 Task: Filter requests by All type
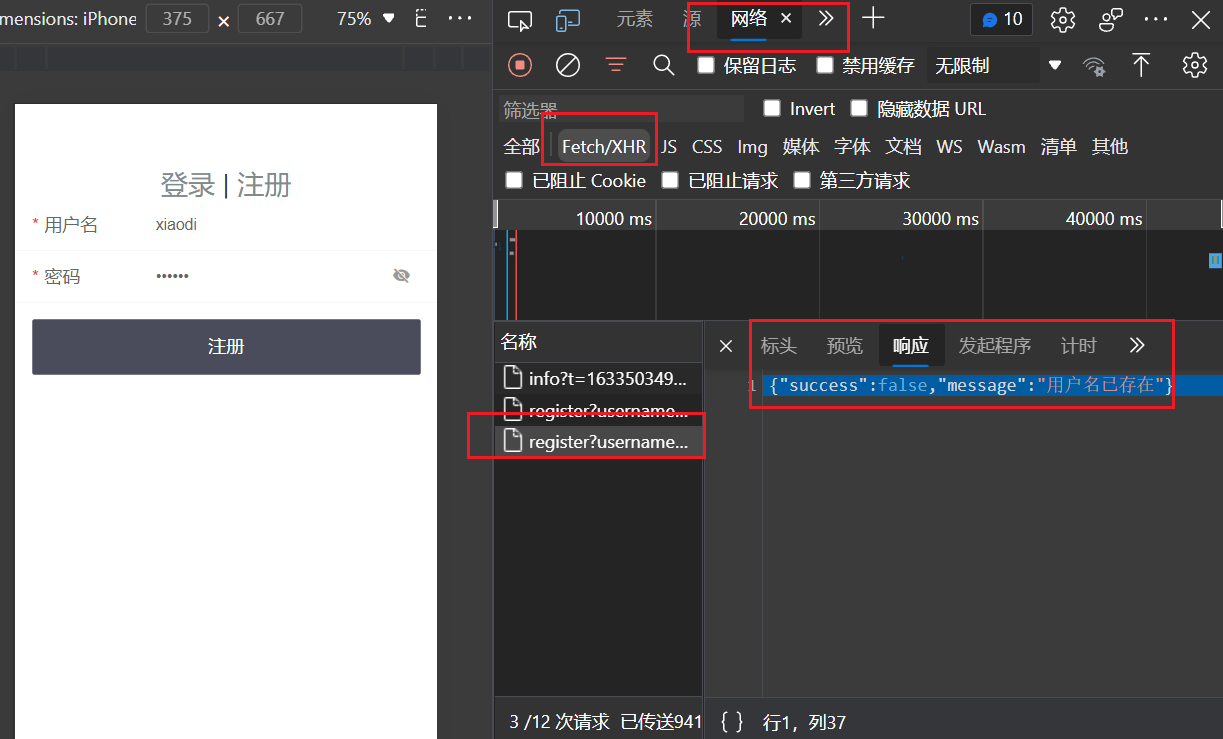pyautogui.click(x=521, y=147)
